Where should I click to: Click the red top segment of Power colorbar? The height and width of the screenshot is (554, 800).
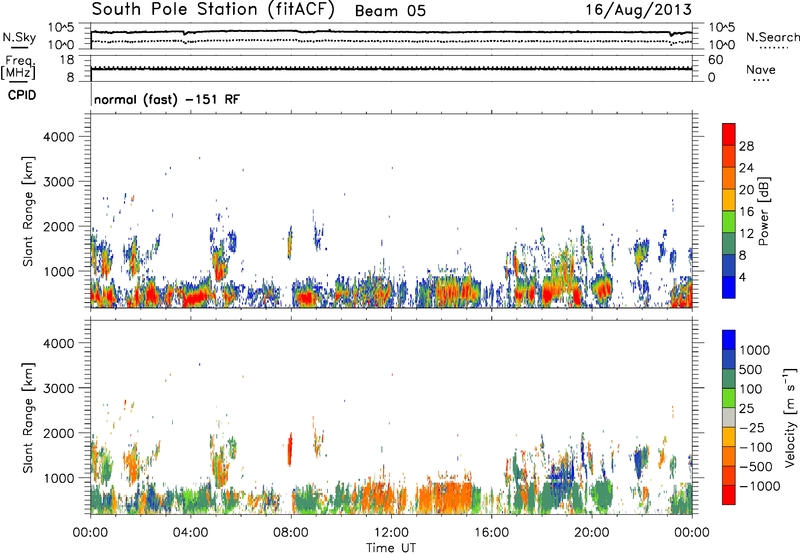(x=729, y=134)
